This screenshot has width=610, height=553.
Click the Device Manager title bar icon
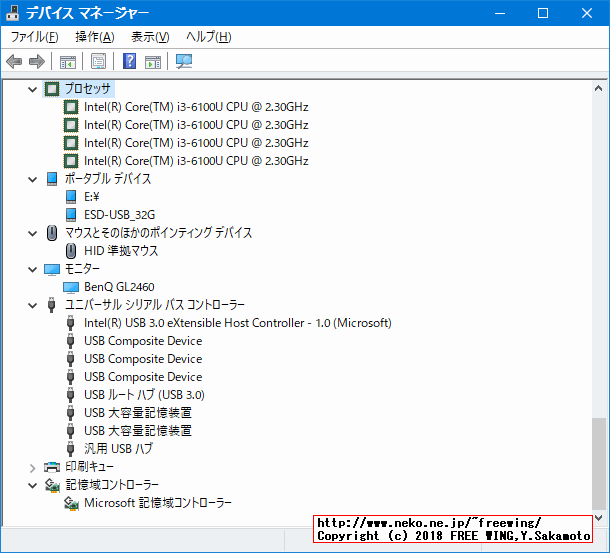click(x=13, y=13)
